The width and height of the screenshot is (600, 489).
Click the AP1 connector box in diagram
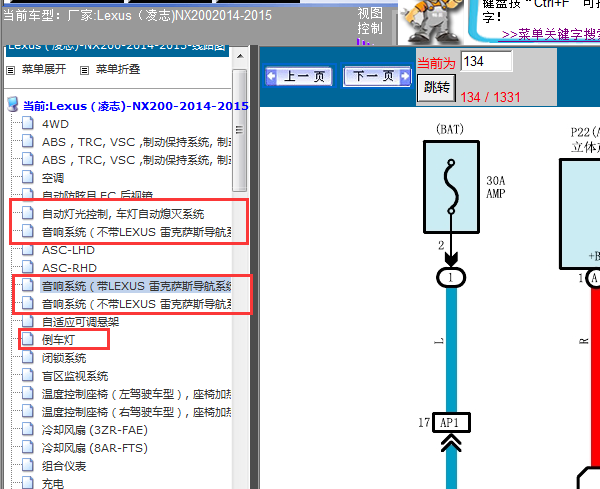coord(451,422)
